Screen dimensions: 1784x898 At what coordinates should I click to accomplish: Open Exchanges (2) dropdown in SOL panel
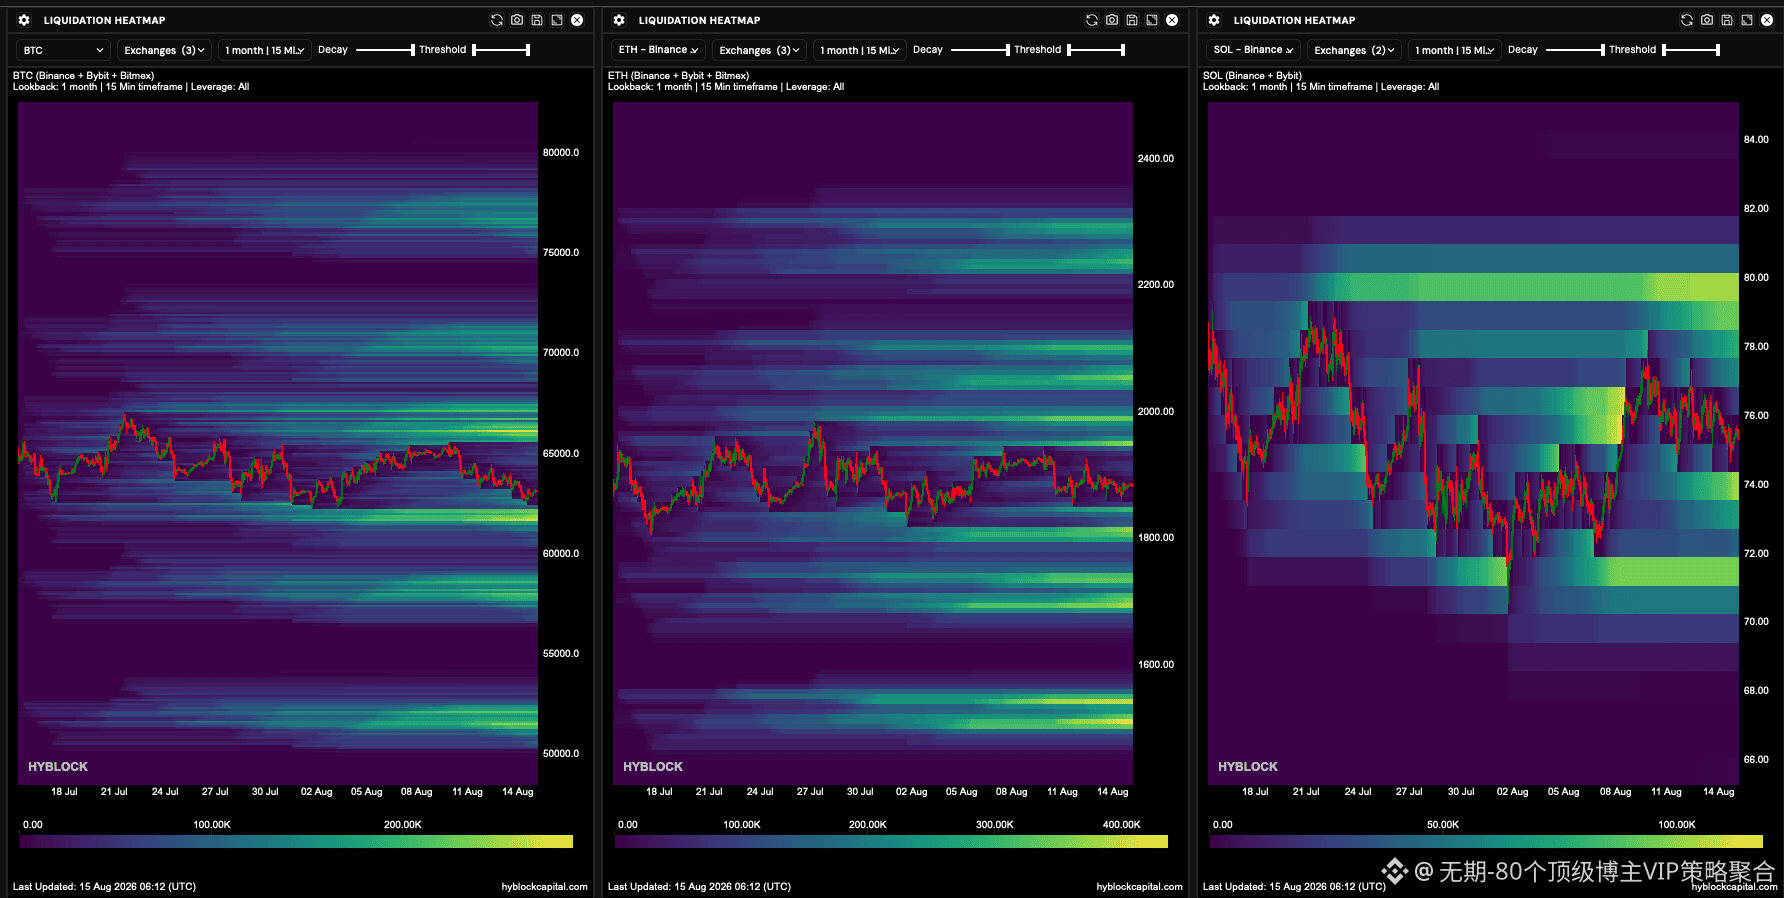(1354, 50)
